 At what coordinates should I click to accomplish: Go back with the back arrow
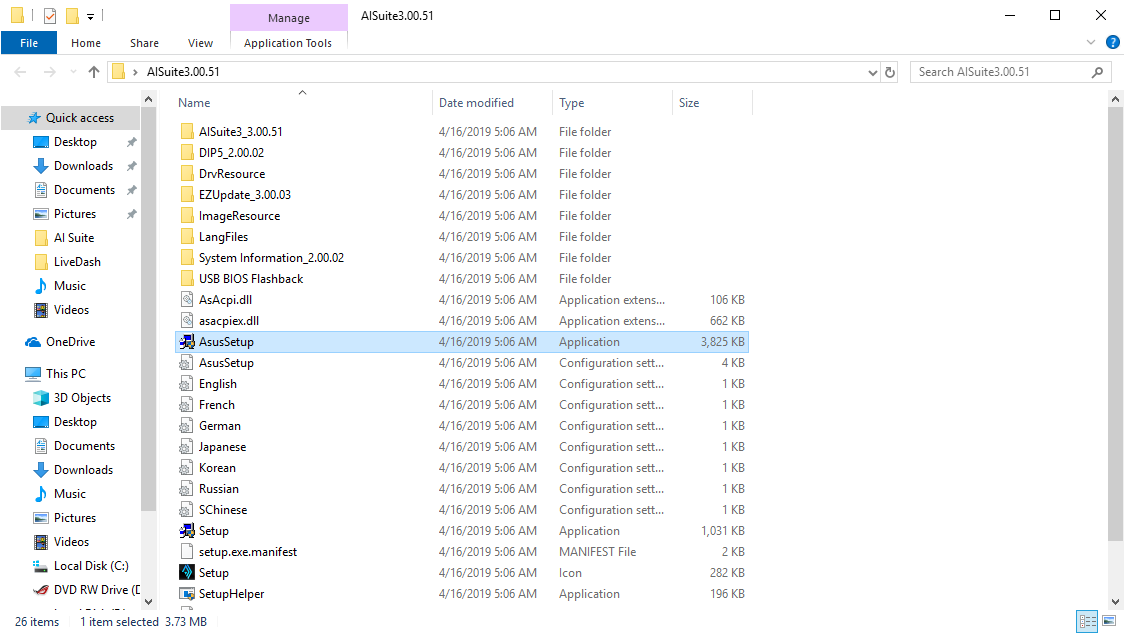tap(20, 72)
